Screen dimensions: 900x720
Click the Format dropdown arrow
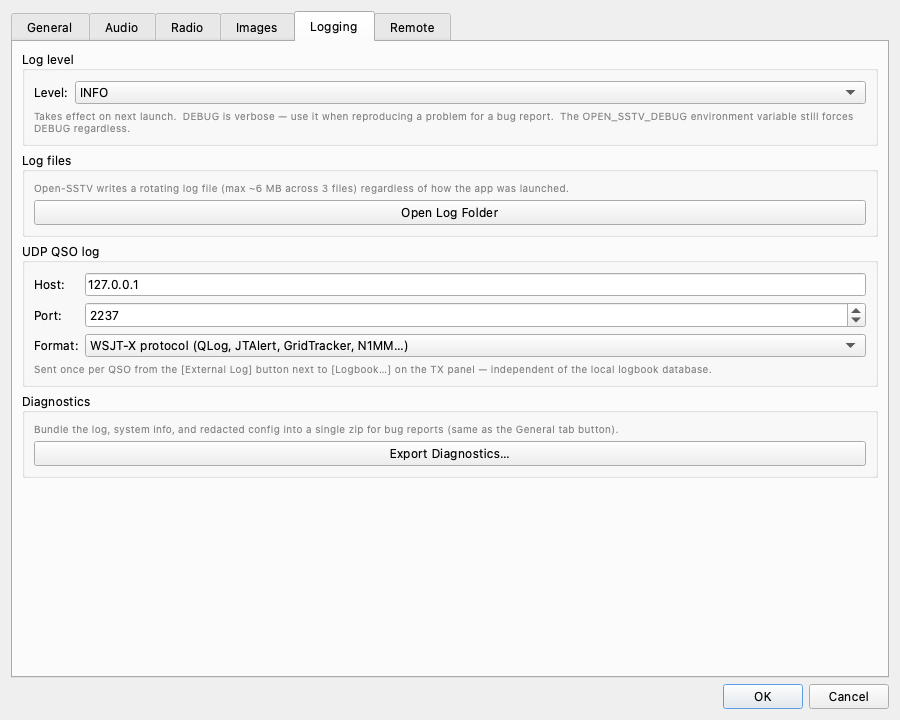click(x=851, y=346)
